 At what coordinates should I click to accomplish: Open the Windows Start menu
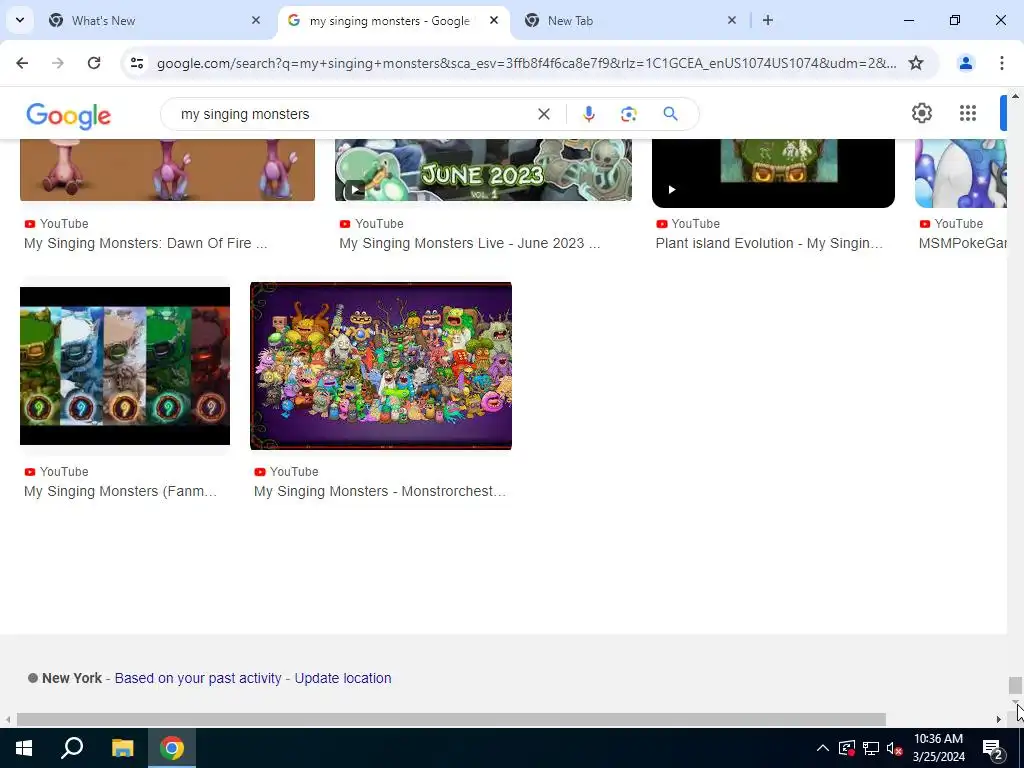coord(24,748)
